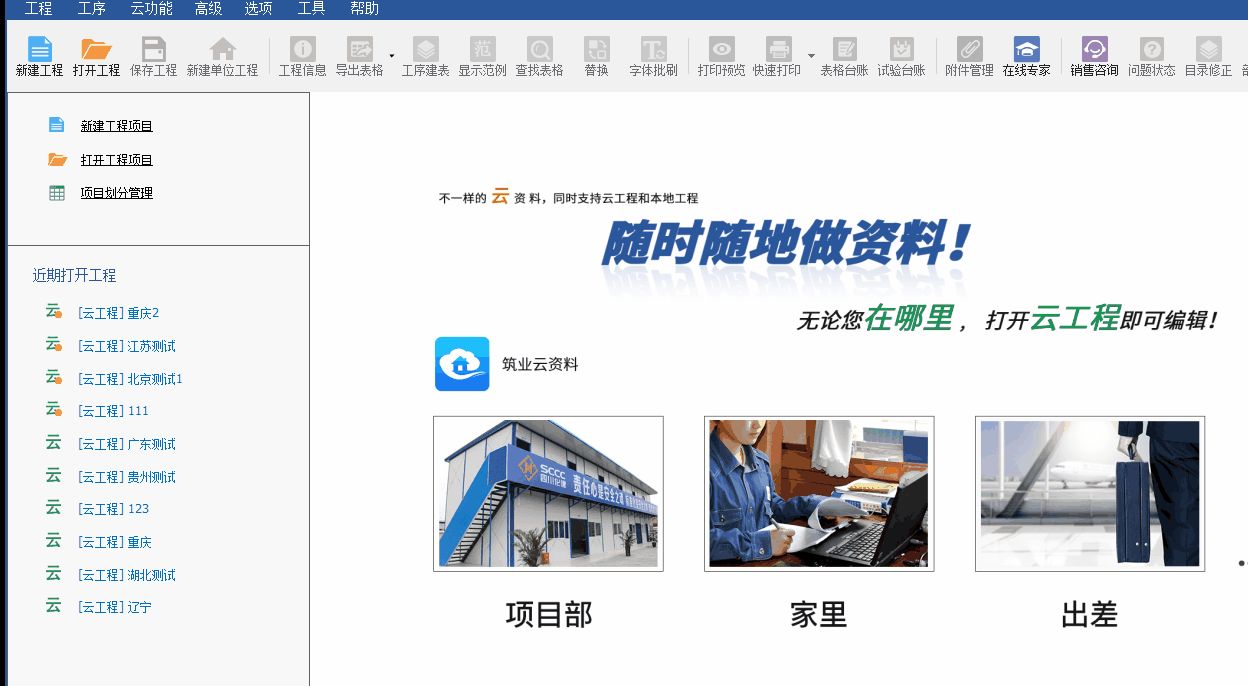Open the 高级 menu

208,9
